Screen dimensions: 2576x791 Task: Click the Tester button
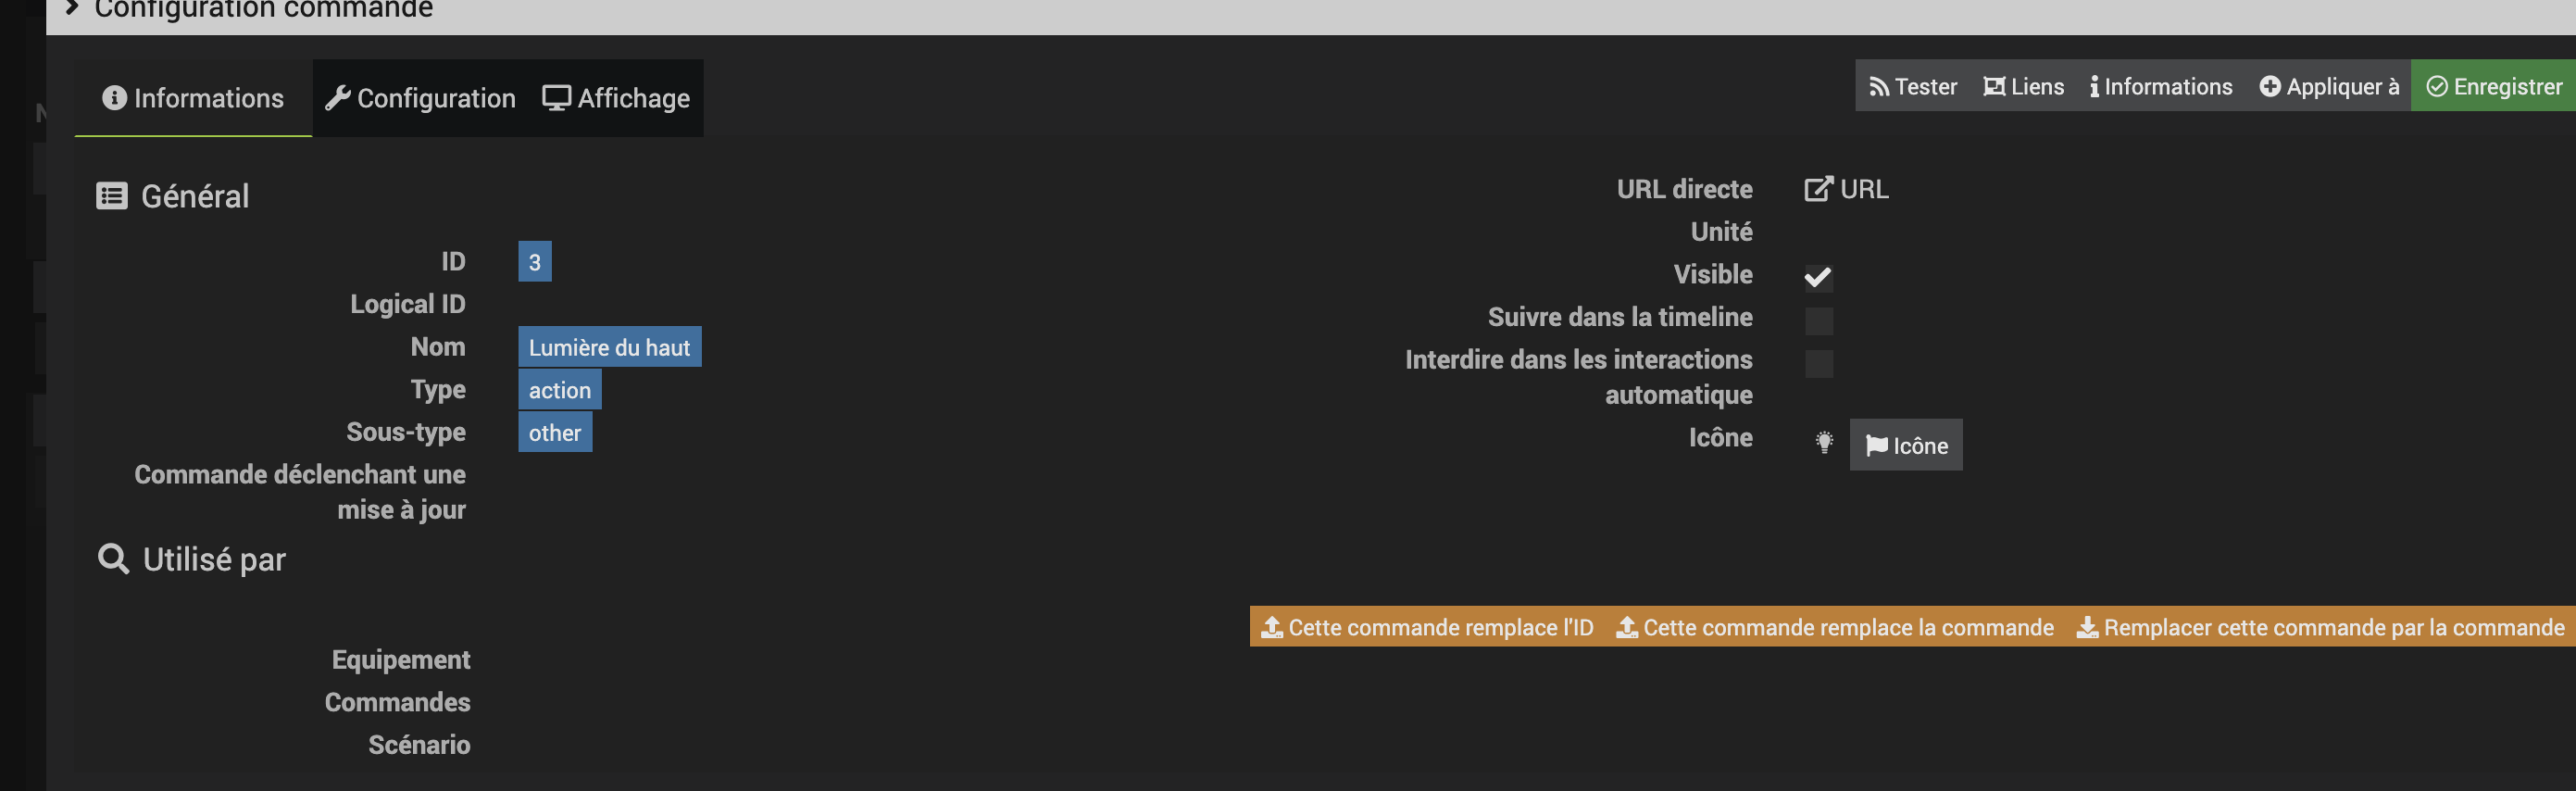pyautogui.click(x=1913, y=86)
